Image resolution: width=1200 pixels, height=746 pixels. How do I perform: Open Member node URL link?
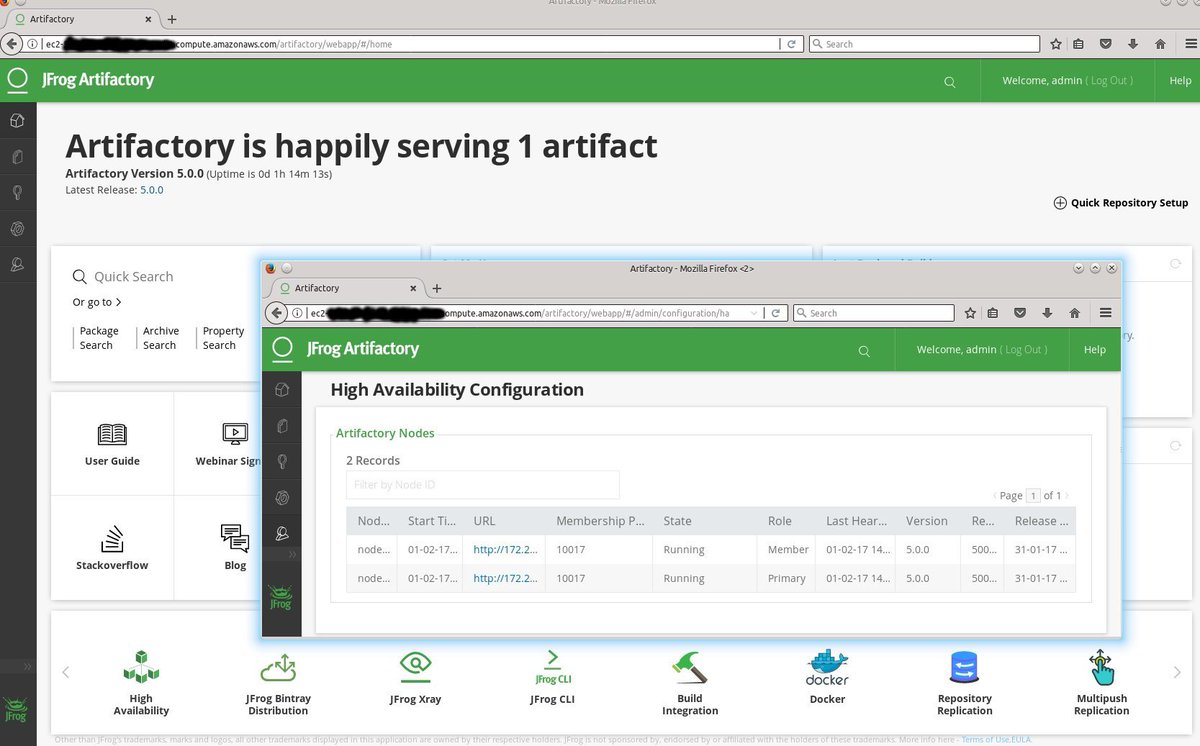click(x=505, y=550)
